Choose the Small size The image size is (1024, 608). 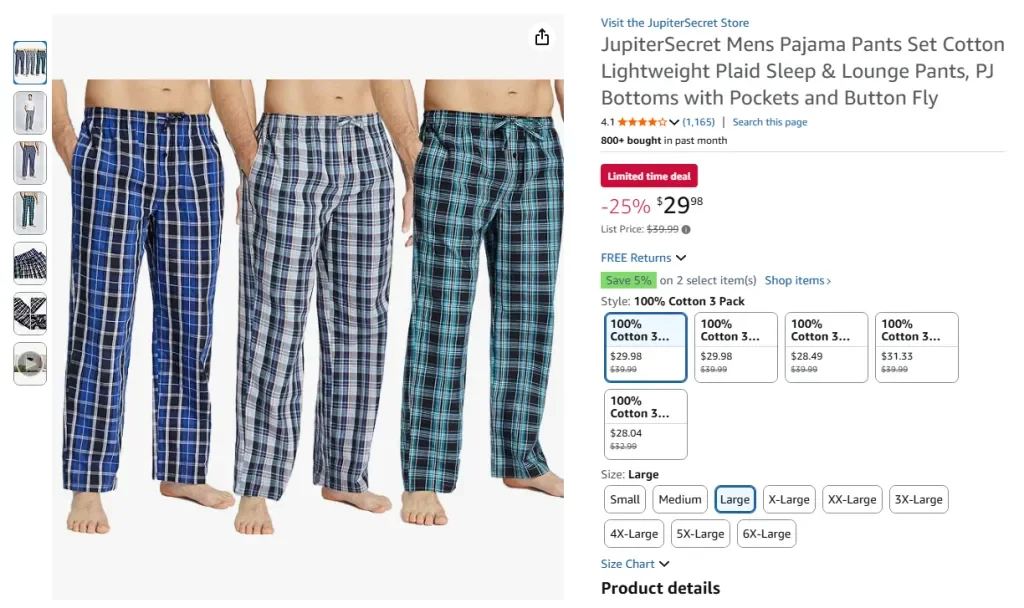coord(624,499)
